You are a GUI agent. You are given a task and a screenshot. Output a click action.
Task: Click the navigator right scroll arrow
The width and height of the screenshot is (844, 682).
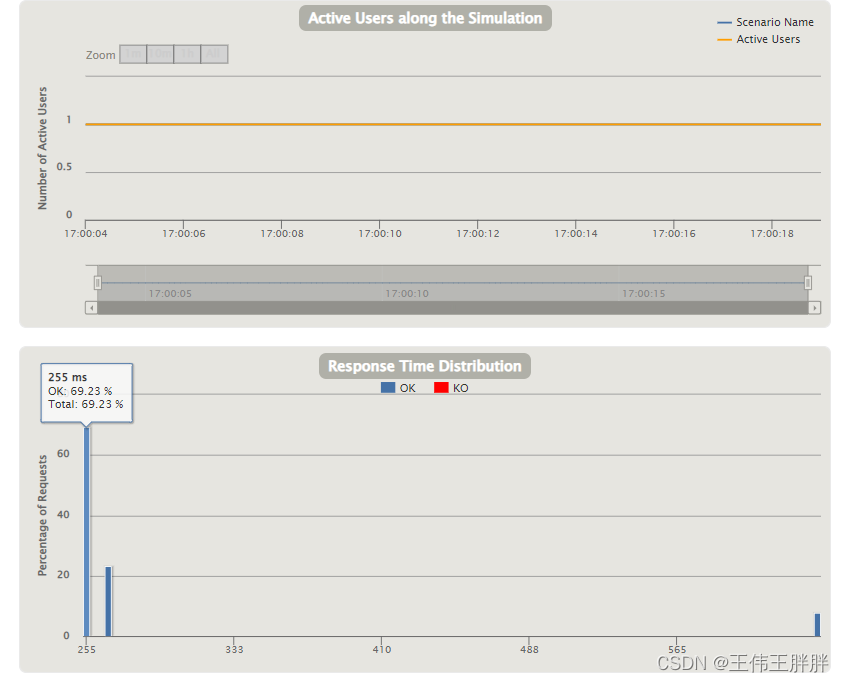click(814, 308)
